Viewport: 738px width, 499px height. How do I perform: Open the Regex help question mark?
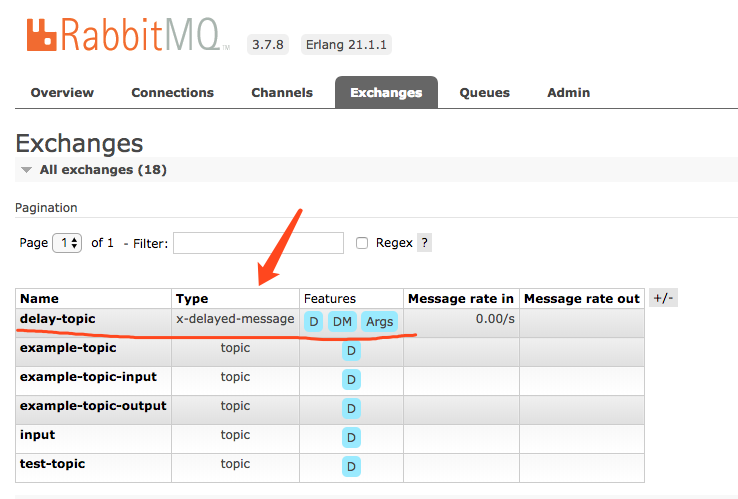pos(424,243)
